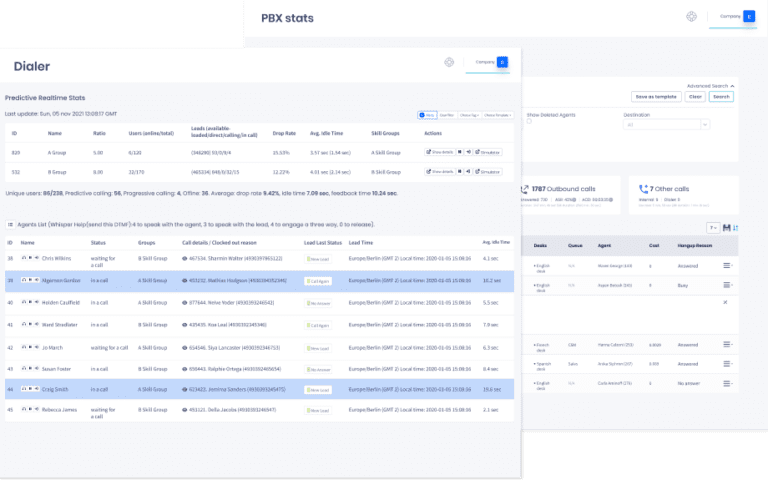Close the expanded row with the X icon
The height and width of the screenshot is (480, 768).
(726, 301)
